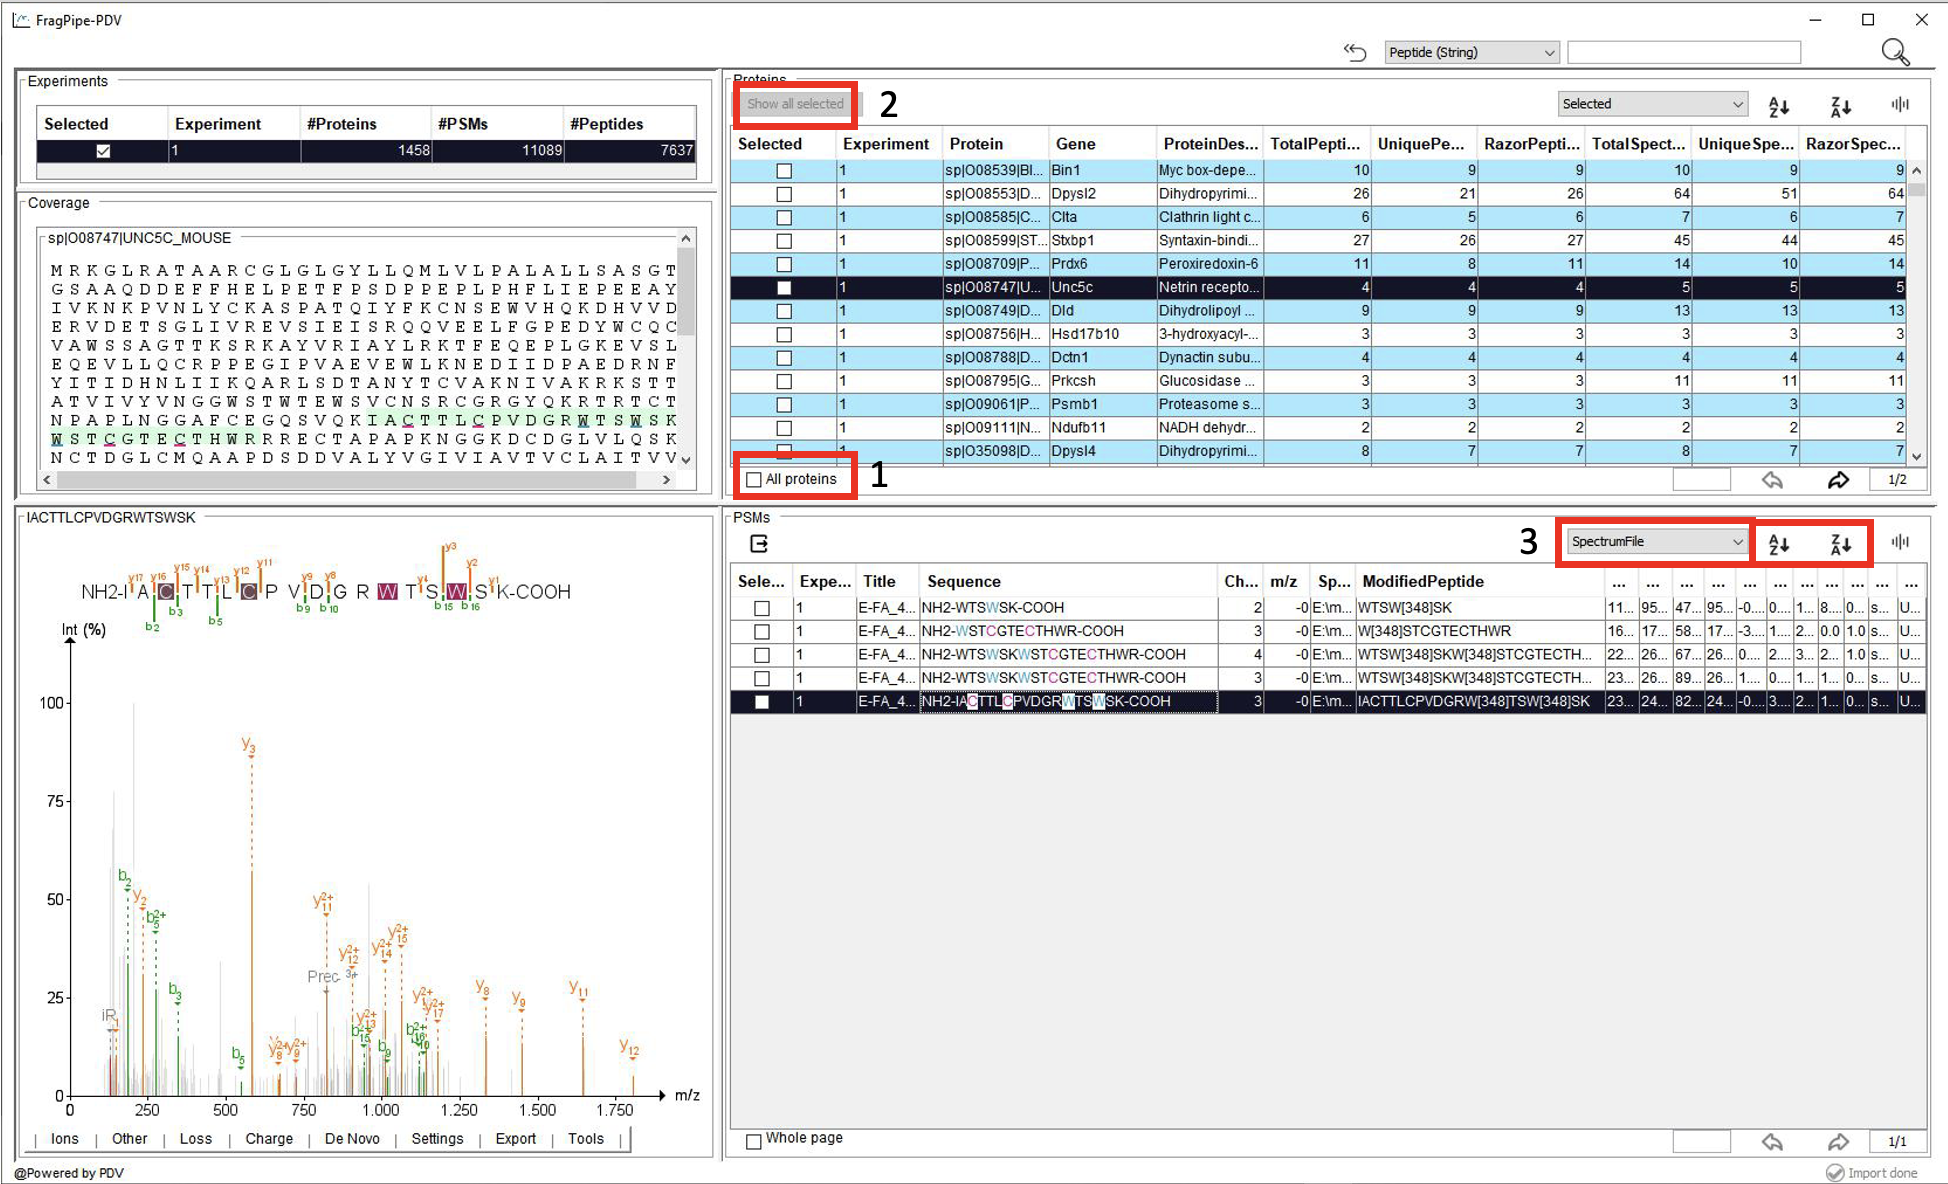Click forward arrow to next protein page
The width and height of the screenshot is (1948, 1184).
1838,480
